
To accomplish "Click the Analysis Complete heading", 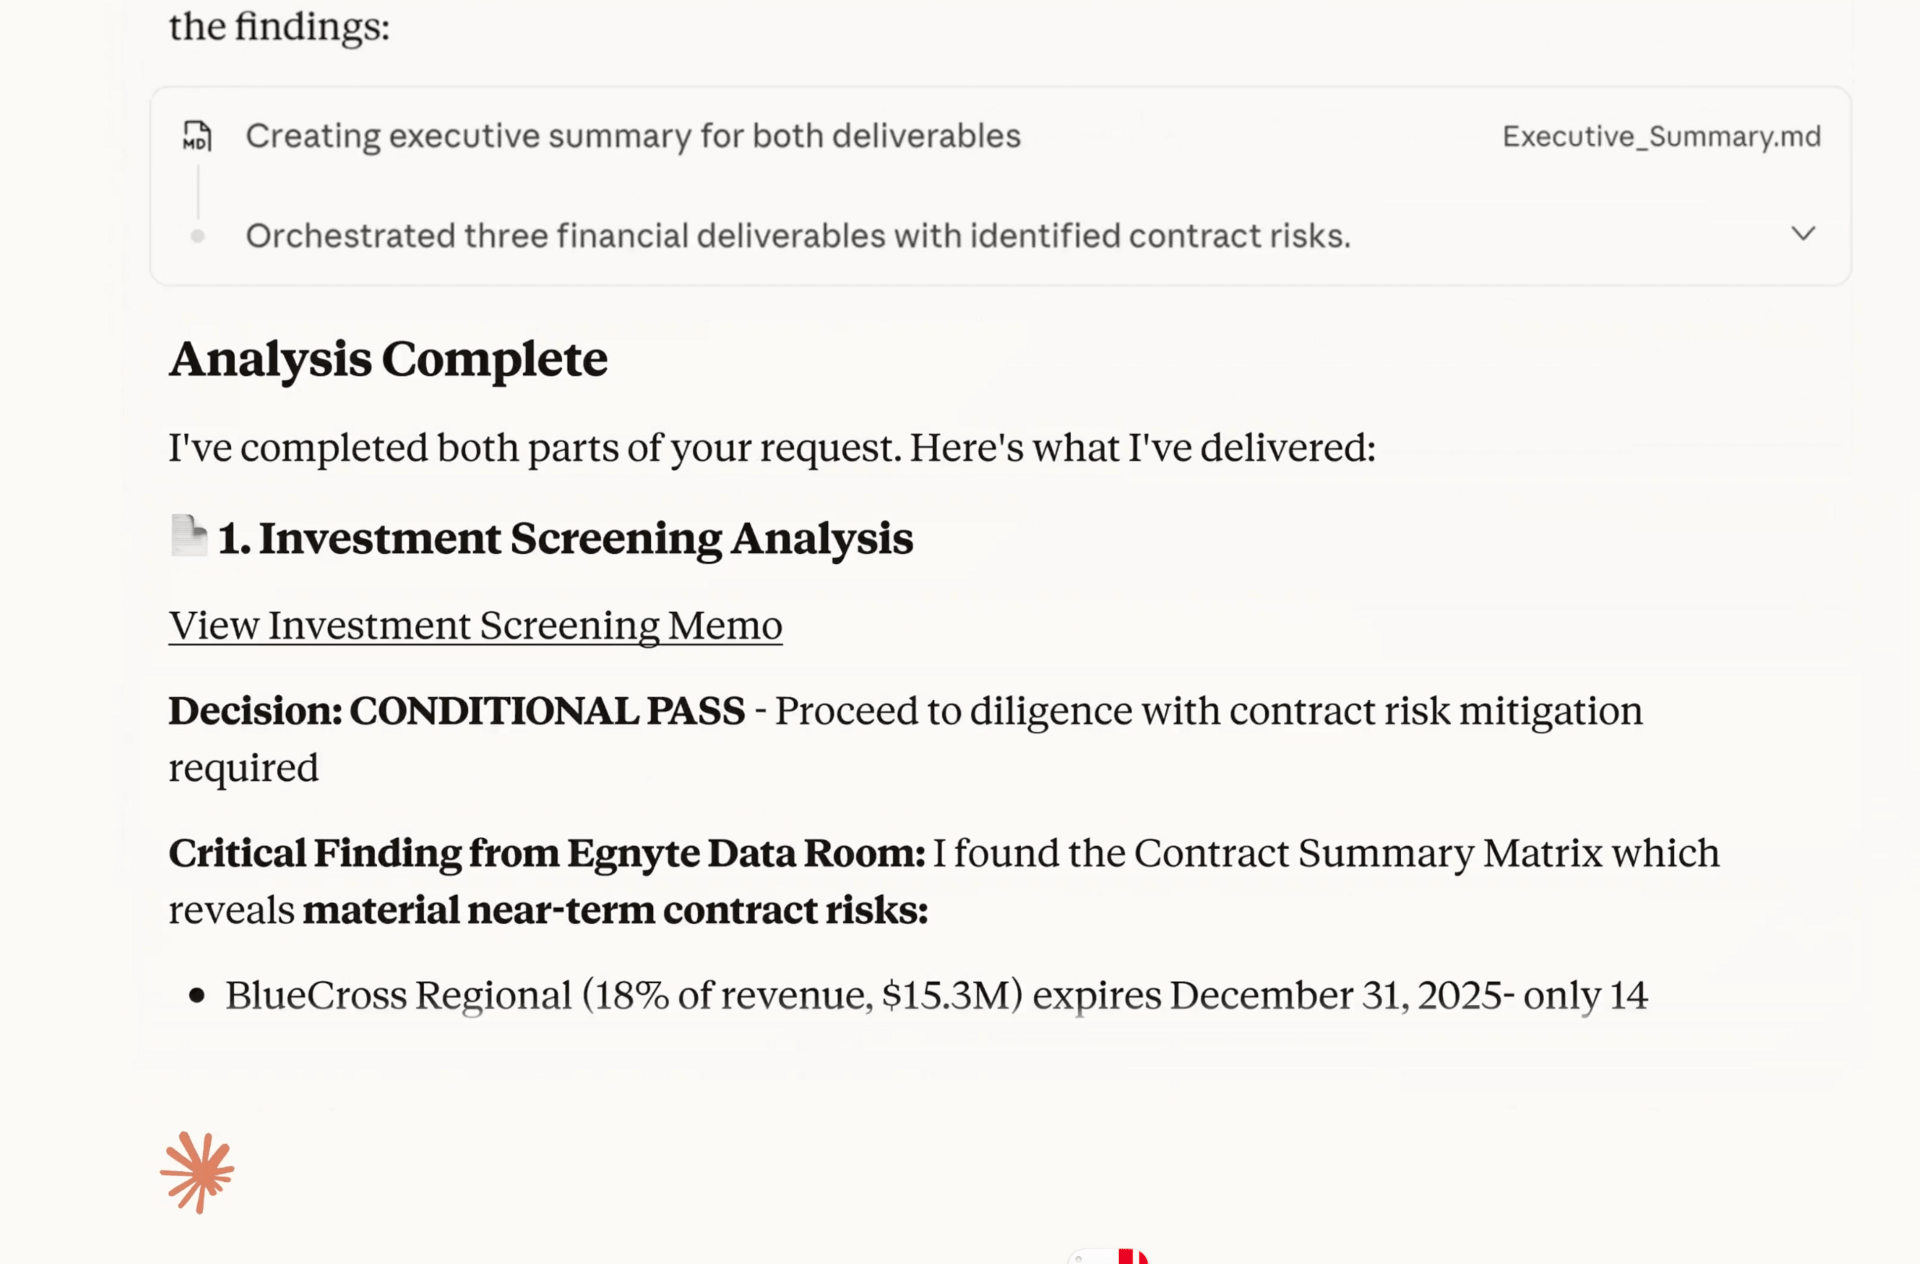I will 388,359.
